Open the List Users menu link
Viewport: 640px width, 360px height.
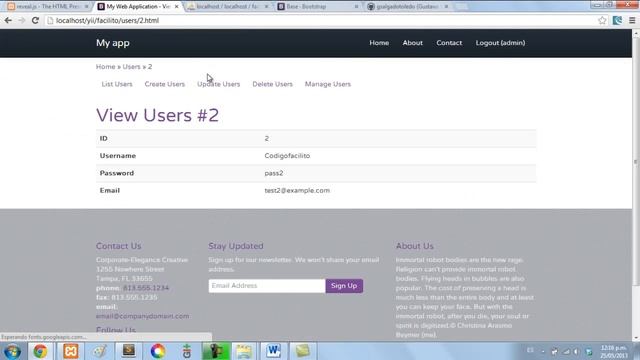pyautogui.click(x=117, y=84)
